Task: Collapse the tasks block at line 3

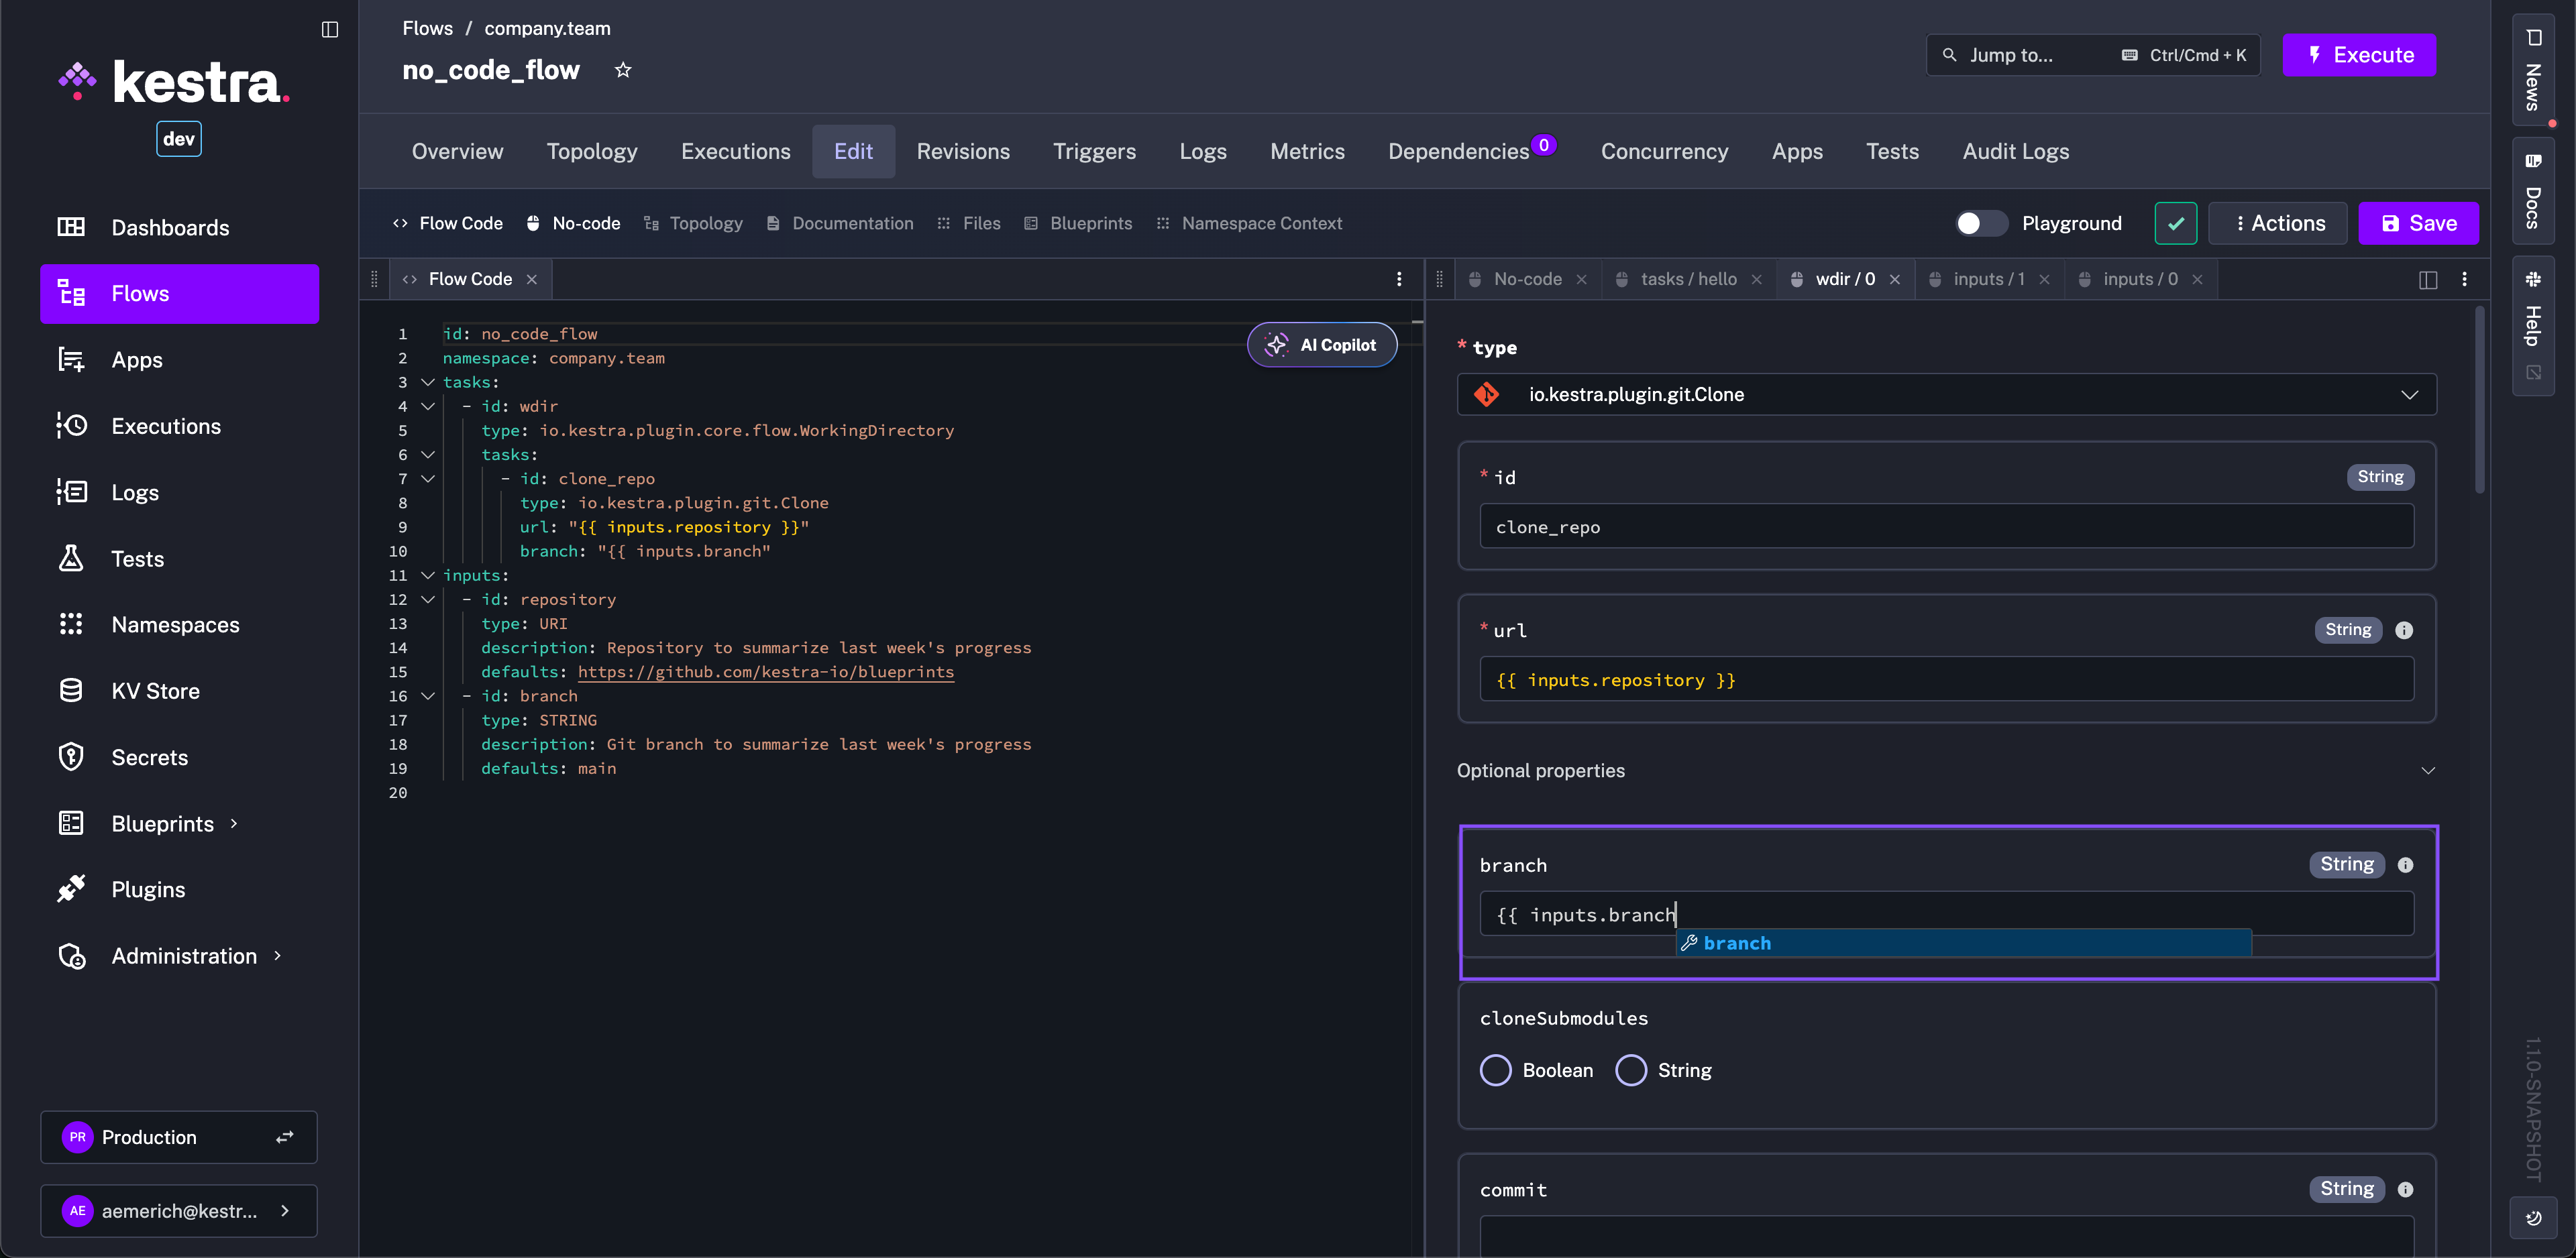Action: tap(428, 382)
